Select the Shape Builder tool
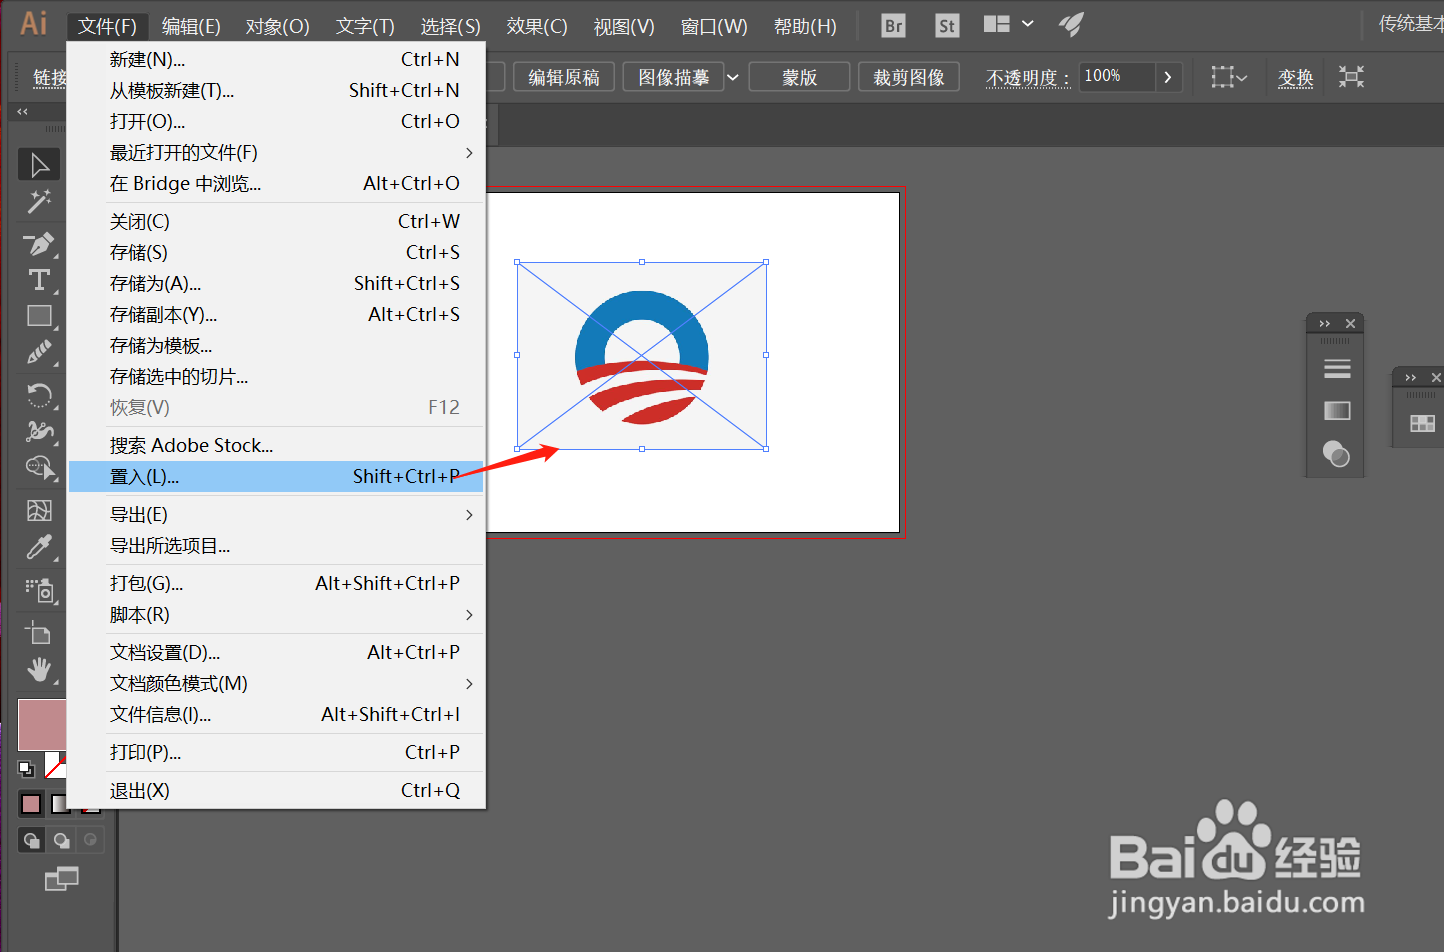Image resolution: width=1444 pixels, height=952 pixels. pos(39,467)
